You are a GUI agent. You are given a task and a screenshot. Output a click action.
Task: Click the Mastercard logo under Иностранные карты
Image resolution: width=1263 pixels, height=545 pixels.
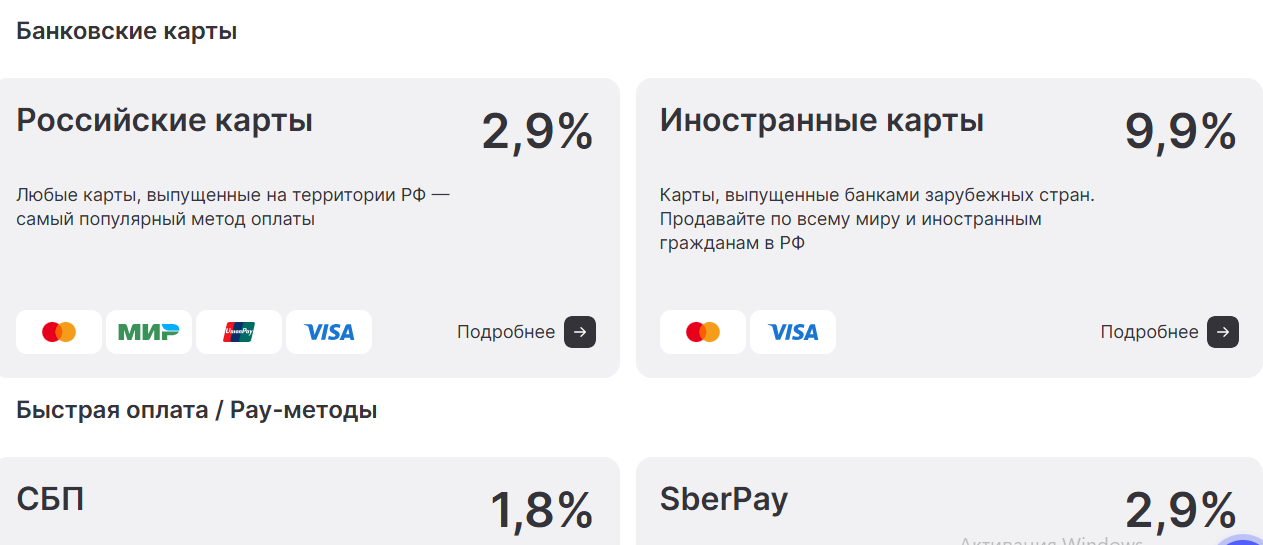point(703,332)
